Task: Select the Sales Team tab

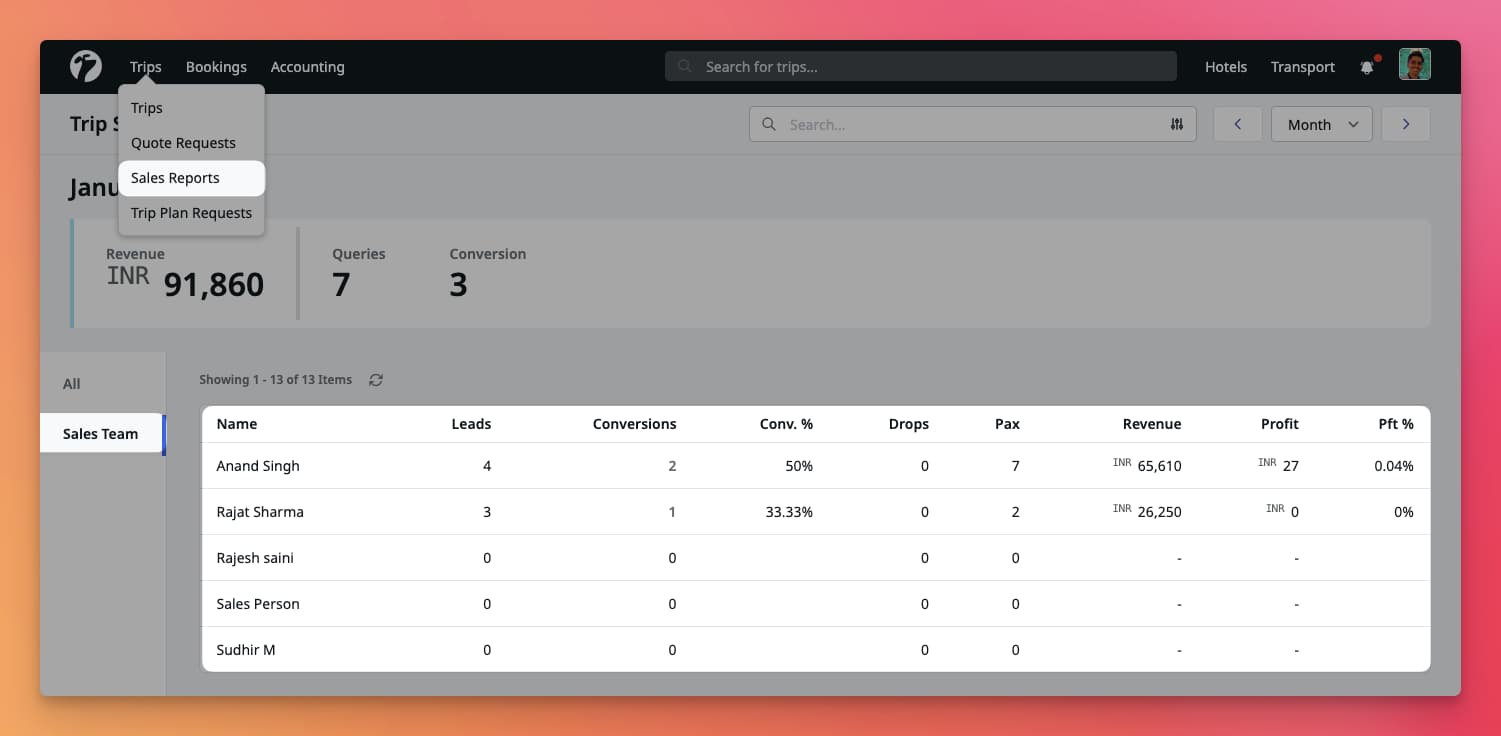Action: [x=100, y=433]
